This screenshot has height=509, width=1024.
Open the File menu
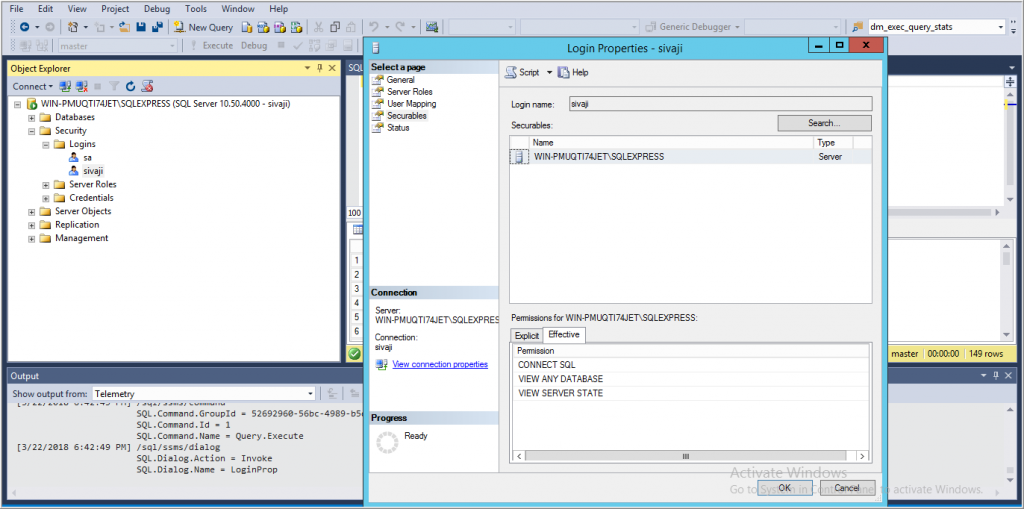[16, 9]
